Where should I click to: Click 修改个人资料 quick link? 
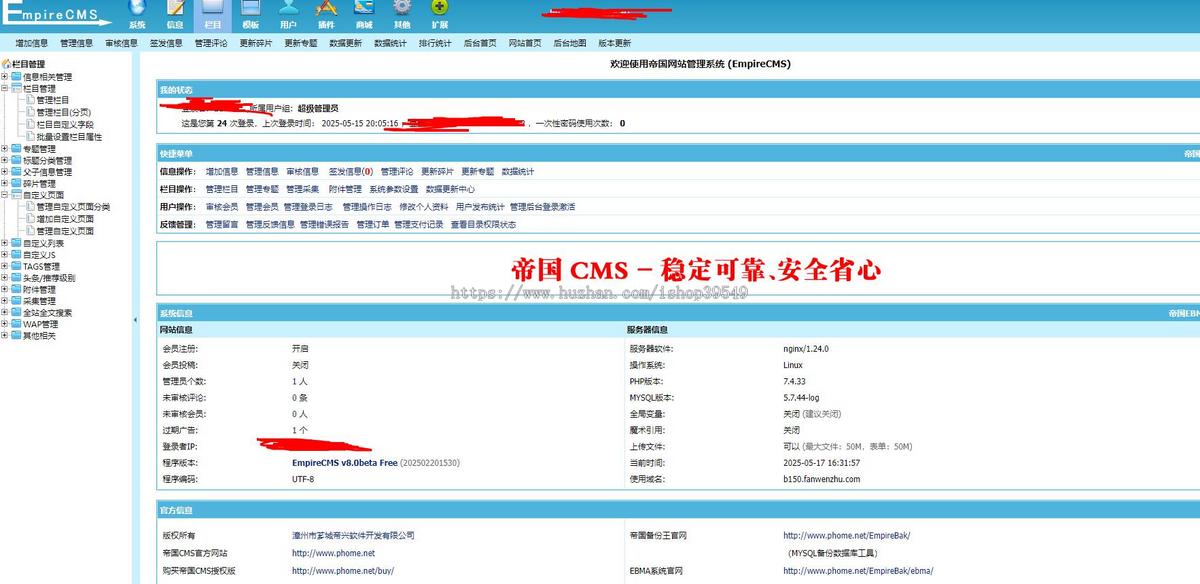[424, 207]
